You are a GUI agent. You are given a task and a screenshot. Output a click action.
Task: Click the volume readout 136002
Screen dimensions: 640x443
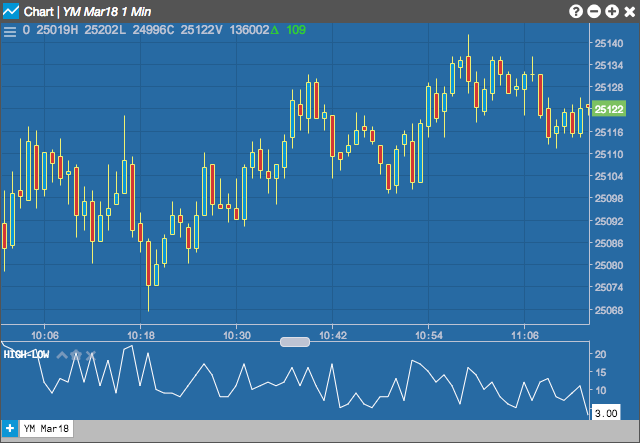coord(249,30)
